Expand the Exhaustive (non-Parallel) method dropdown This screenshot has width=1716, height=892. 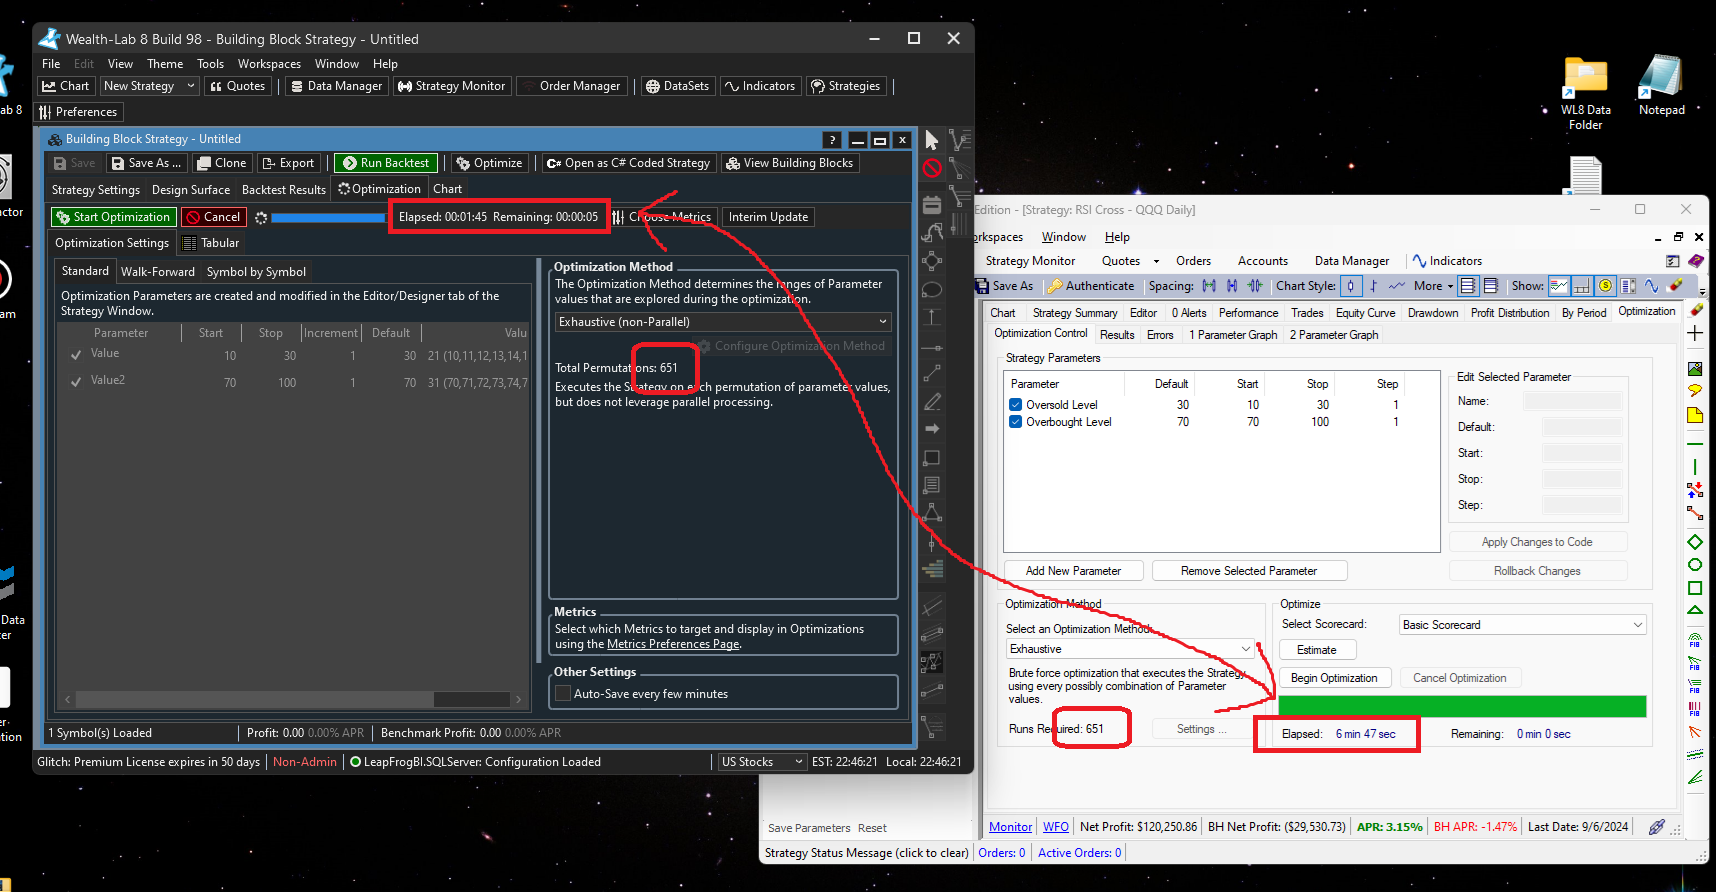coord(723,322)
